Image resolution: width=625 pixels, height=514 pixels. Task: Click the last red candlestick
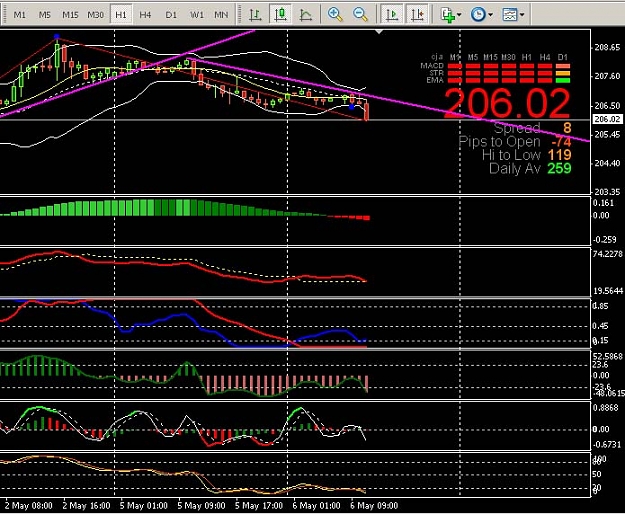(x=366, y=112)
